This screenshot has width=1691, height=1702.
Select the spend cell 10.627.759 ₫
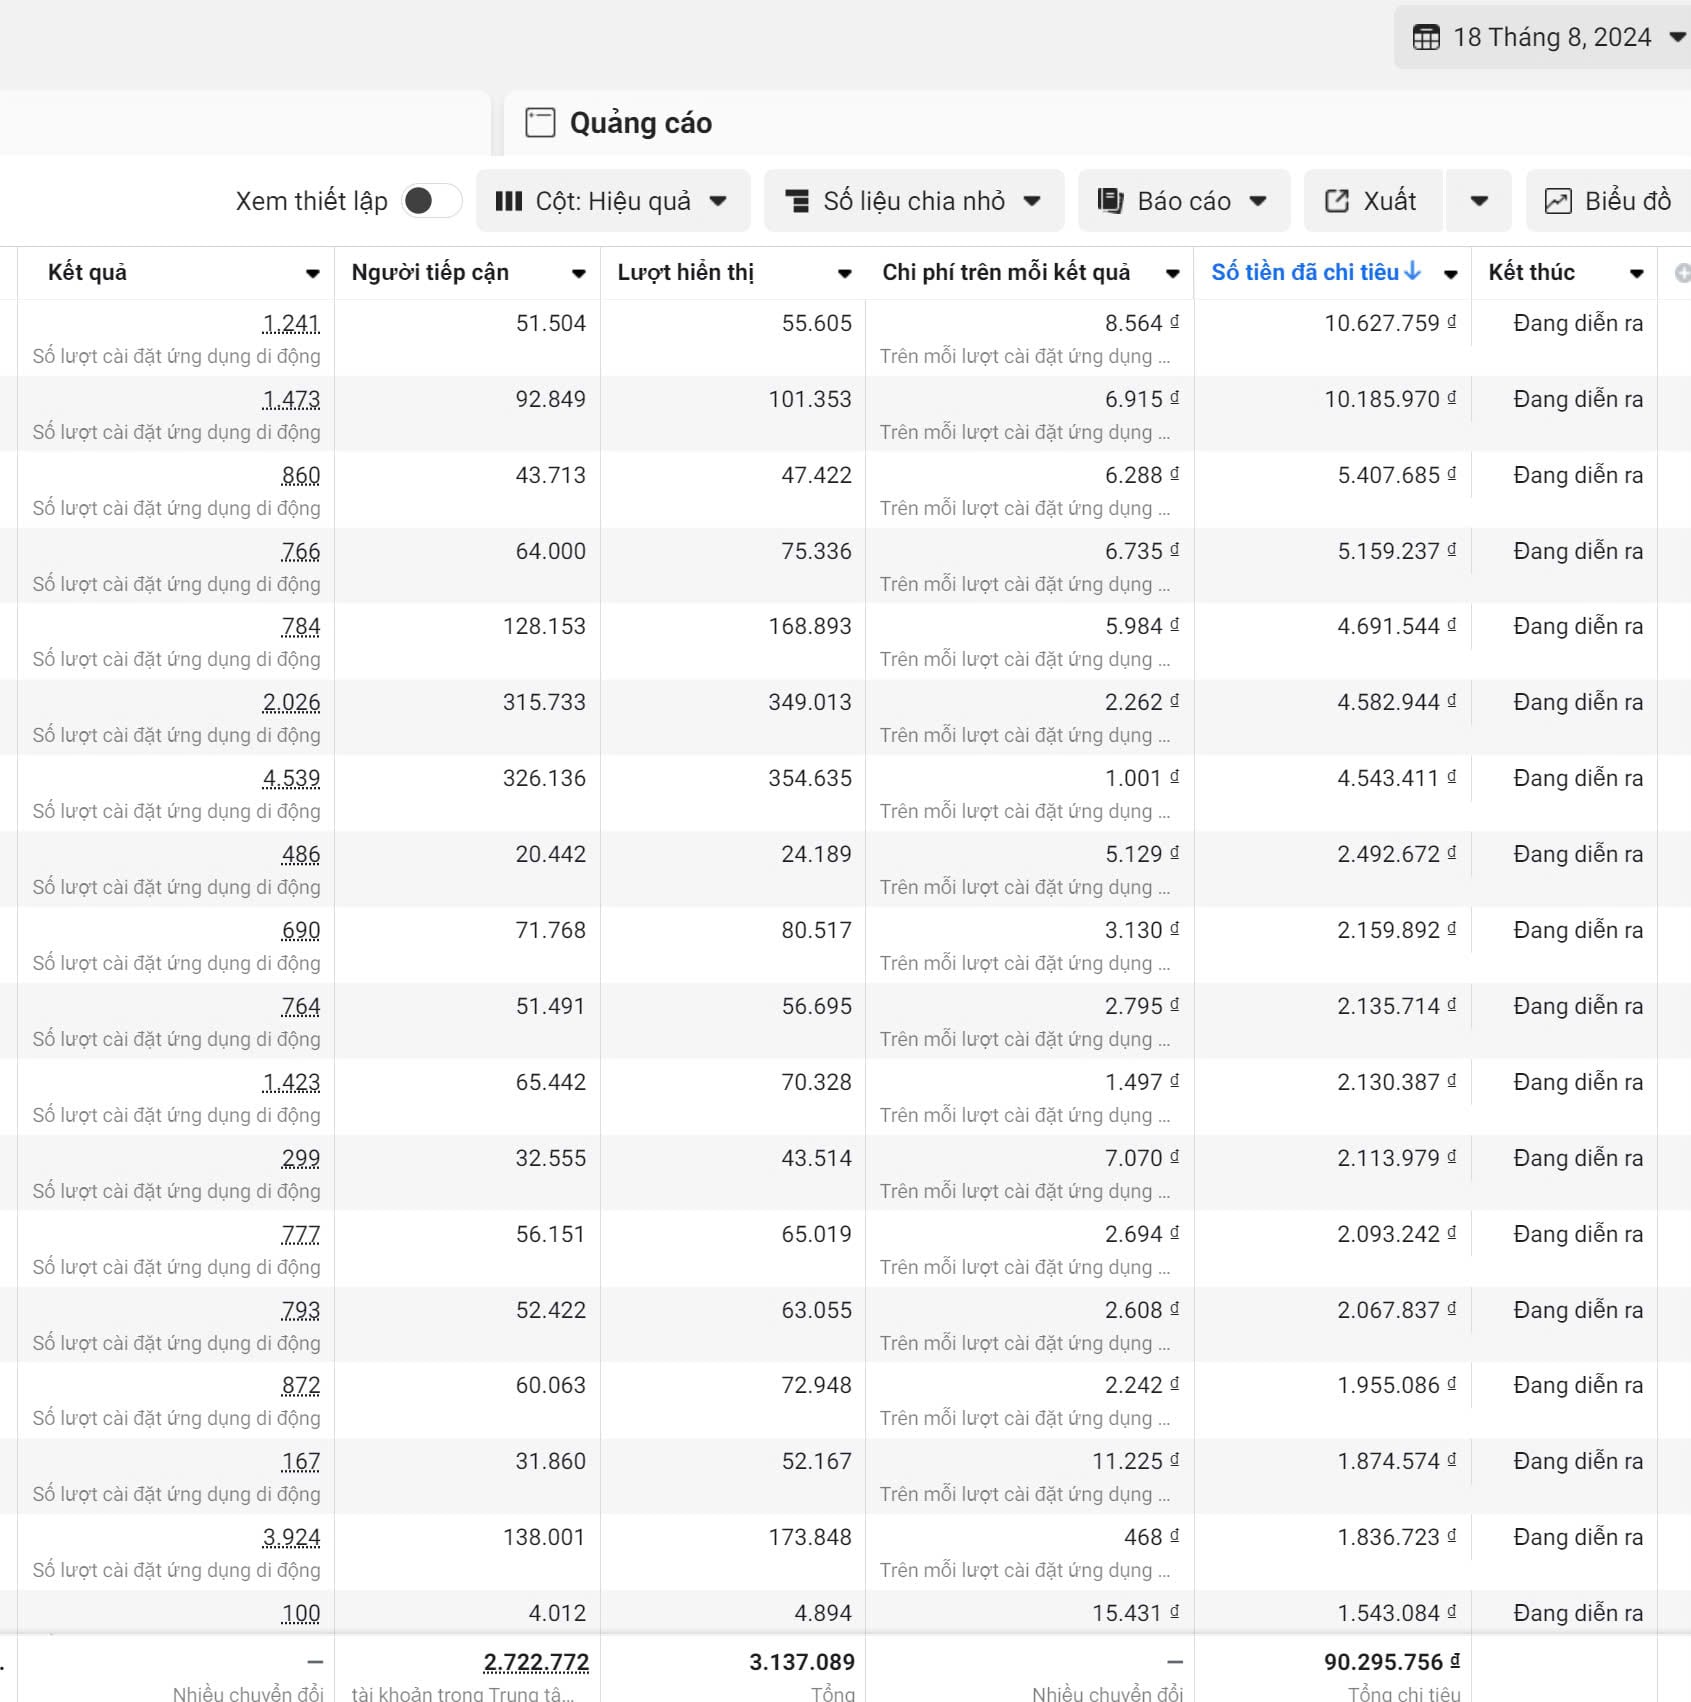pyautogui.click(x=1390, y=323)
